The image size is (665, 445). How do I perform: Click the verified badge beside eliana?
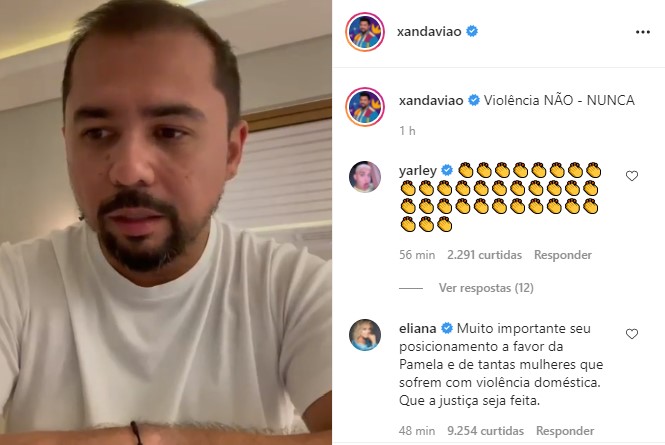447,328
